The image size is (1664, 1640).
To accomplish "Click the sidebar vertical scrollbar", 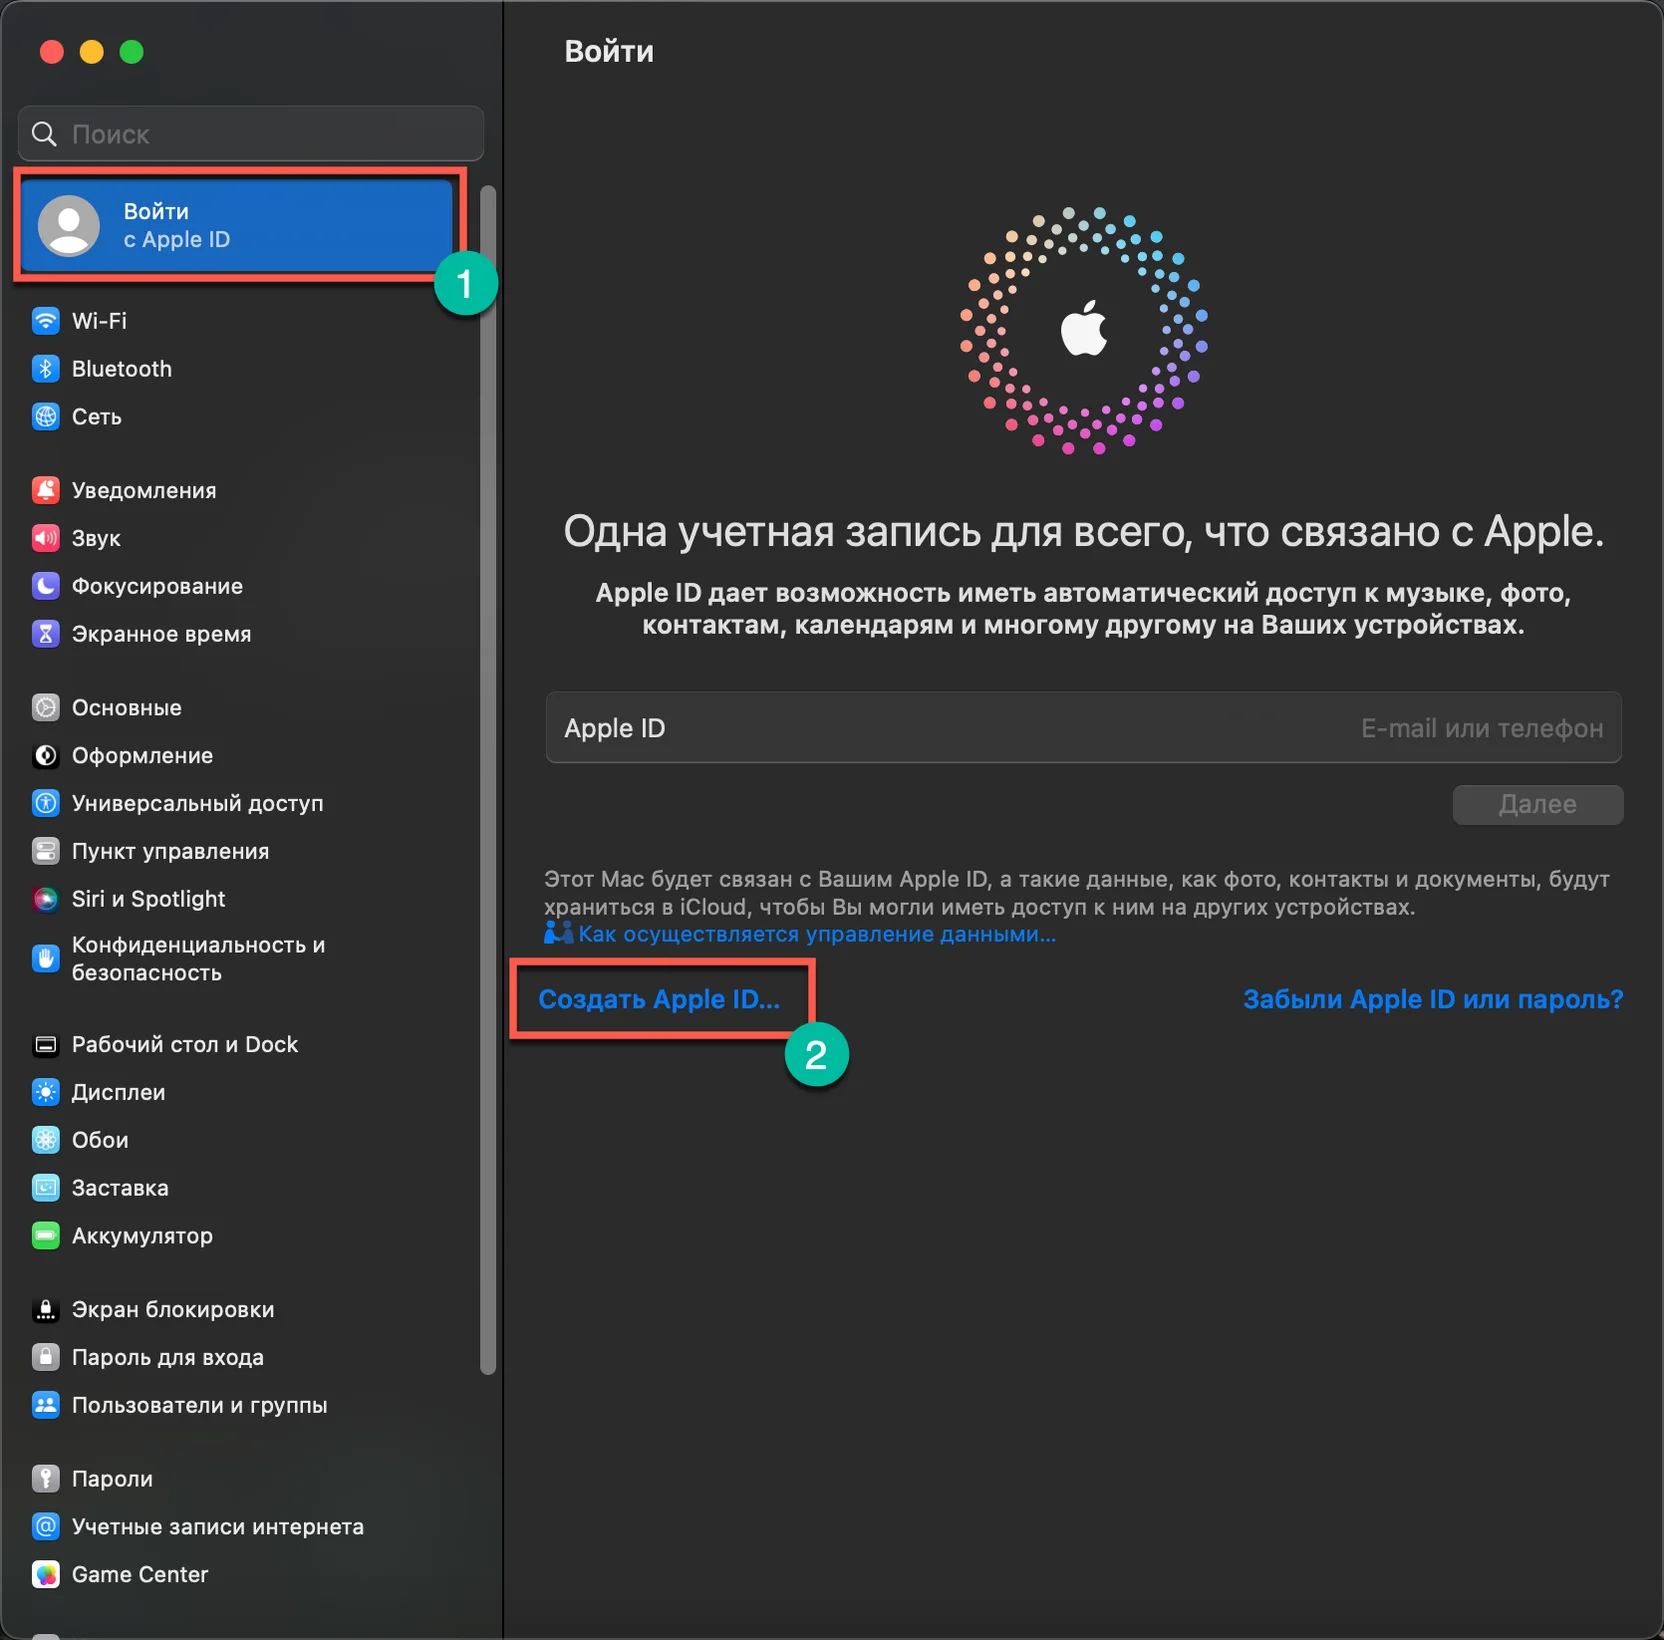I will coord(488,780).
